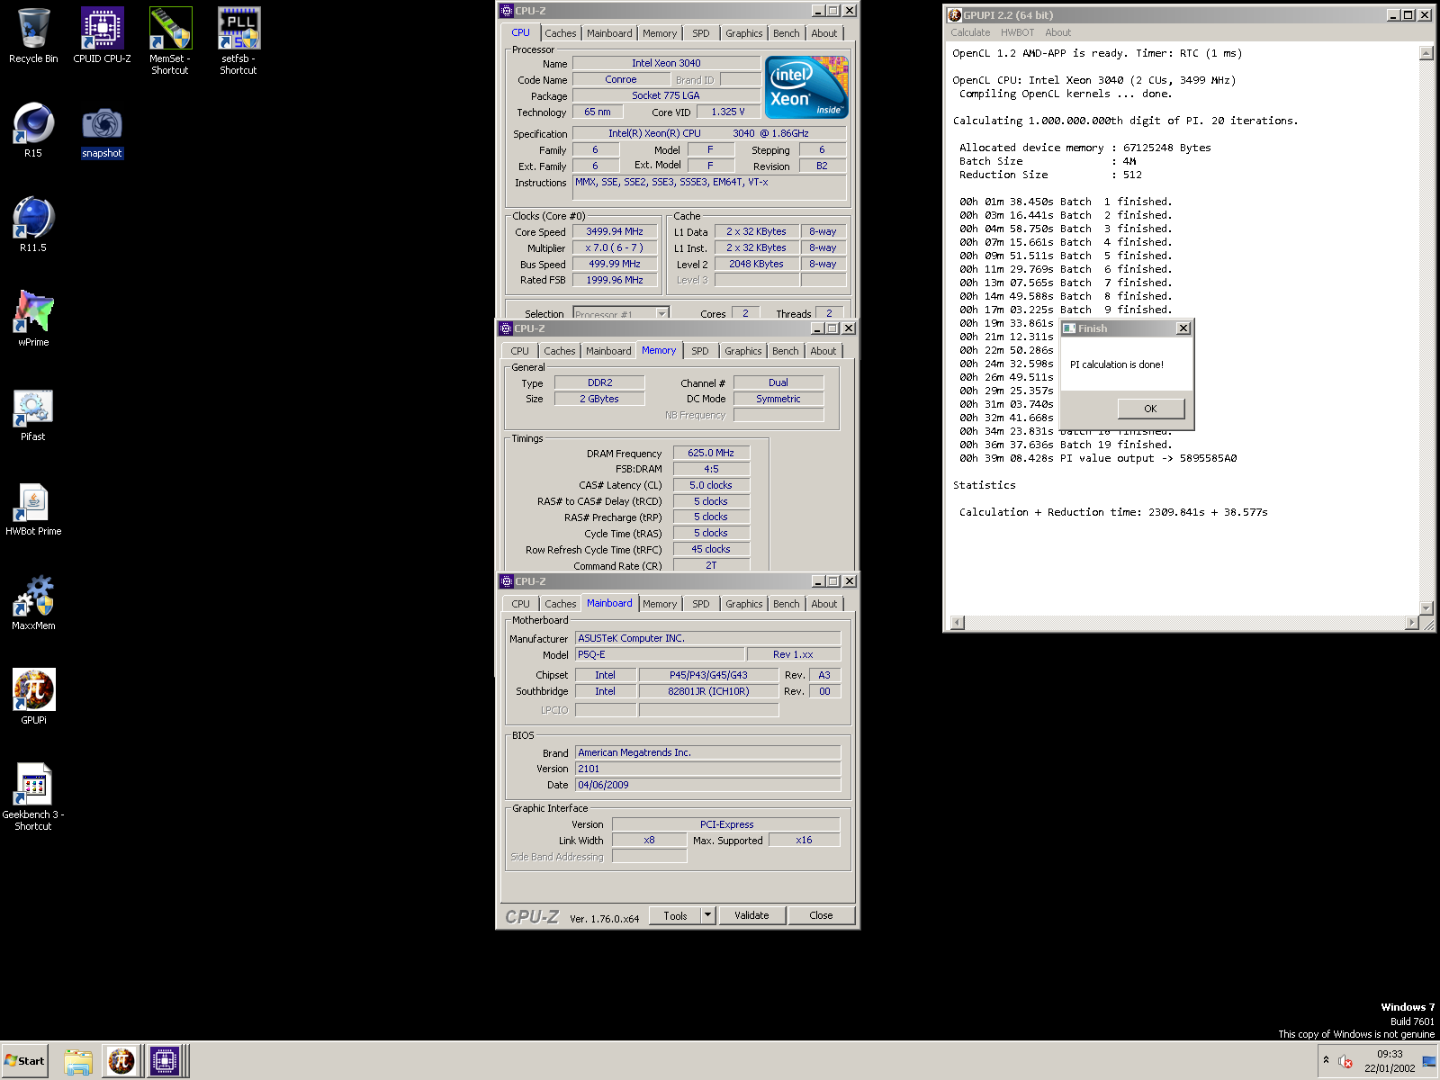Open the MemSet shortcut icon
This screenshot has width=1440, height=1080.
point(170,41)
